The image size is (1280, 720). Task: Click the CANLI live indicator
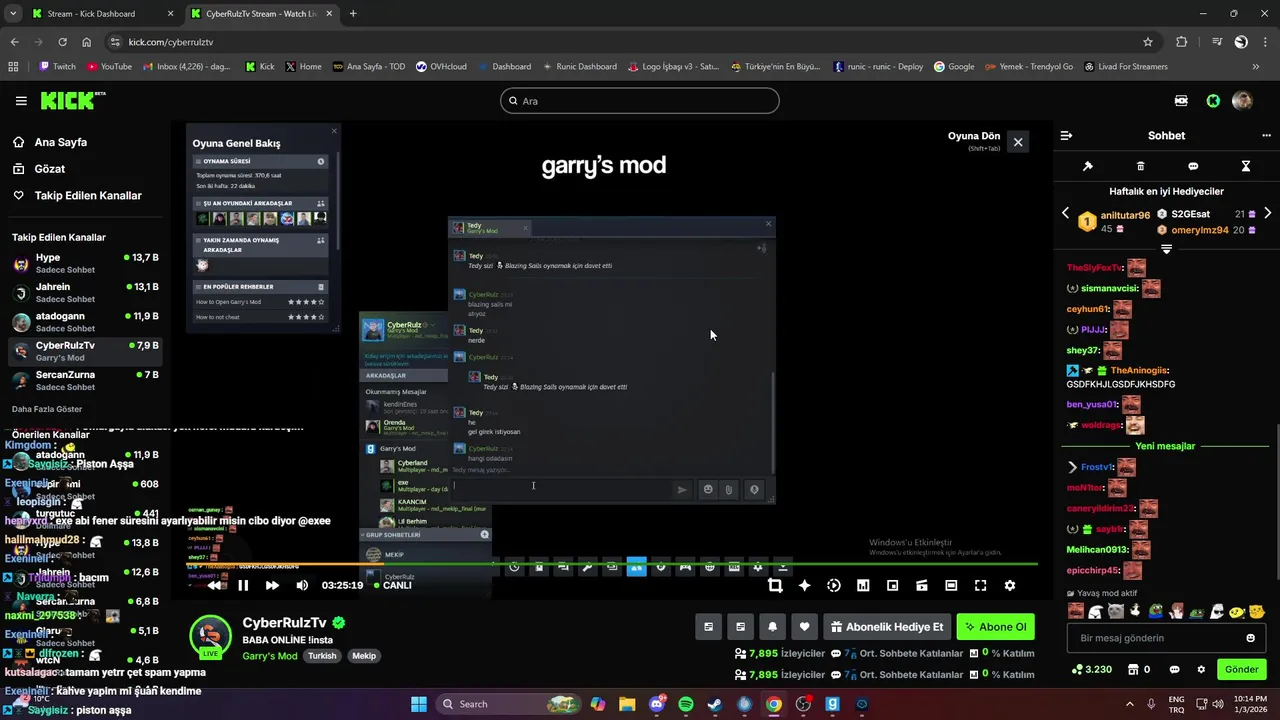pos(391,586)
